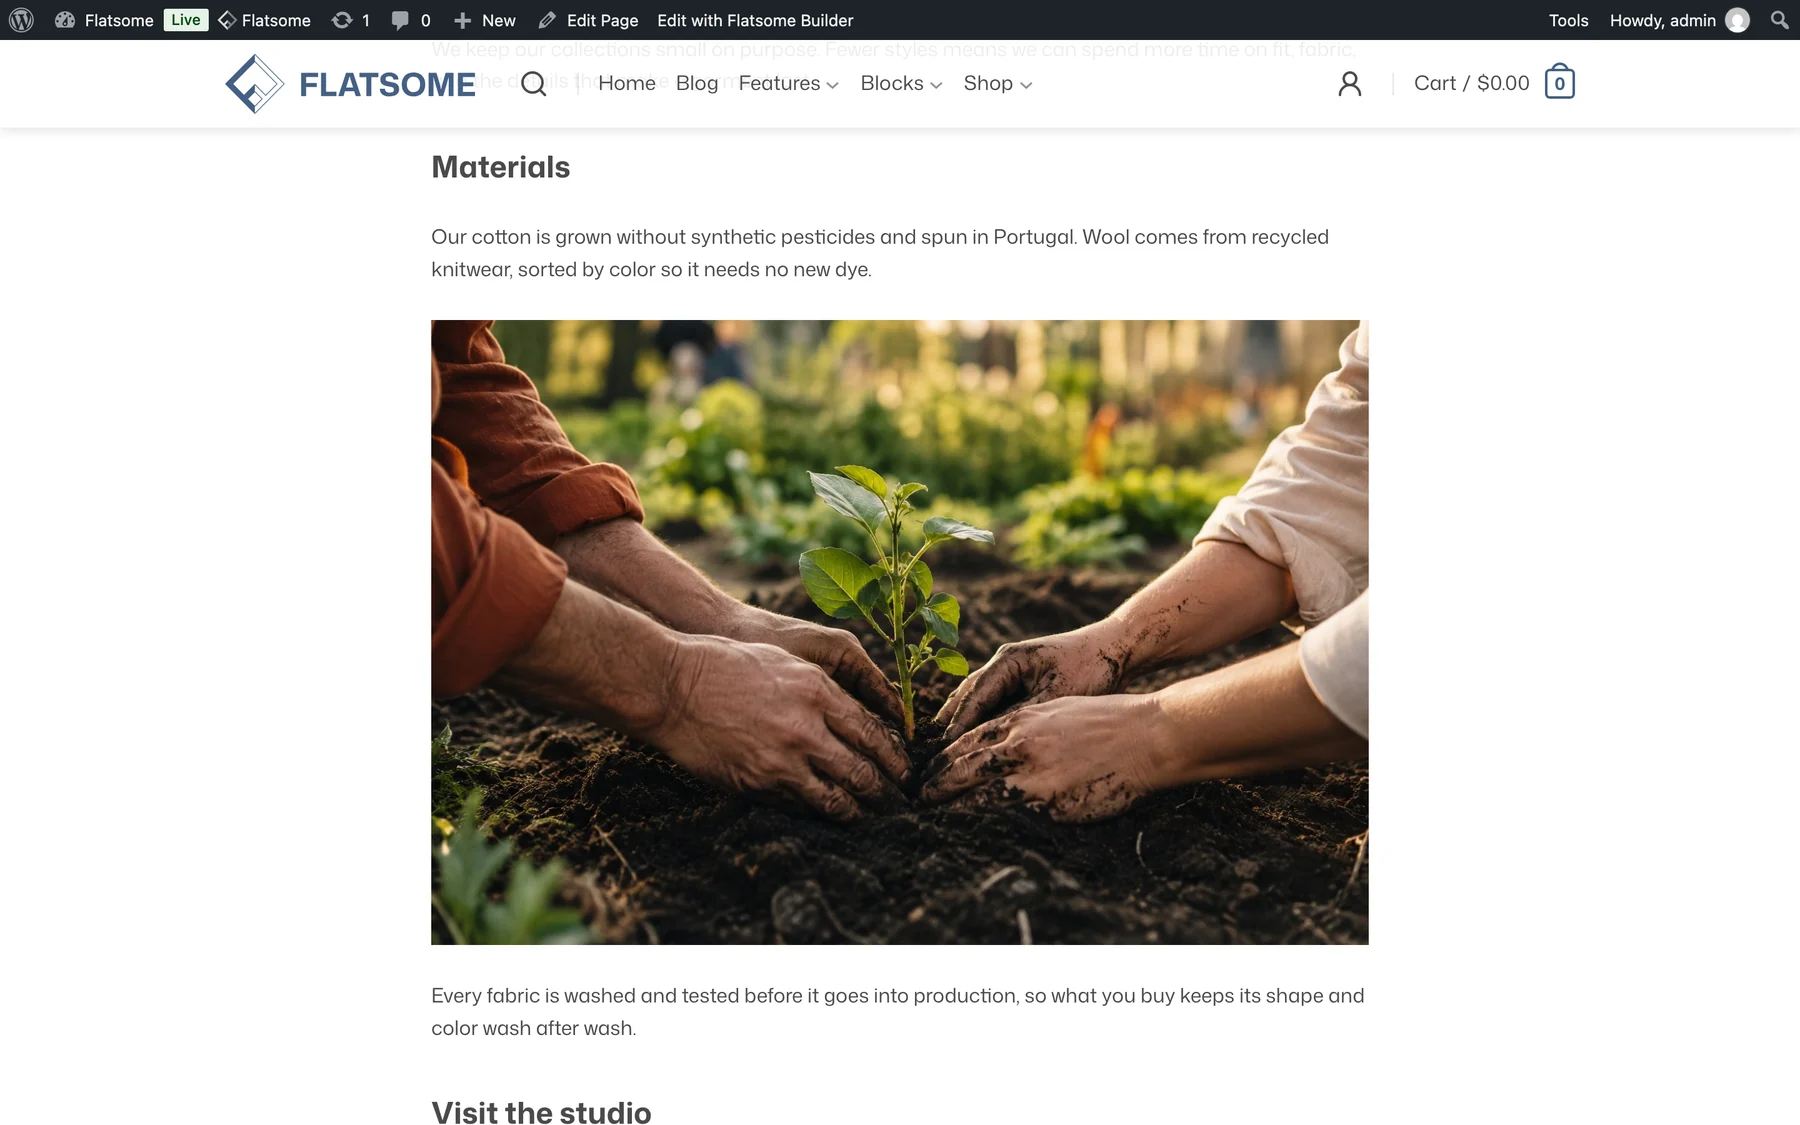Click the Live status badge

186,20
